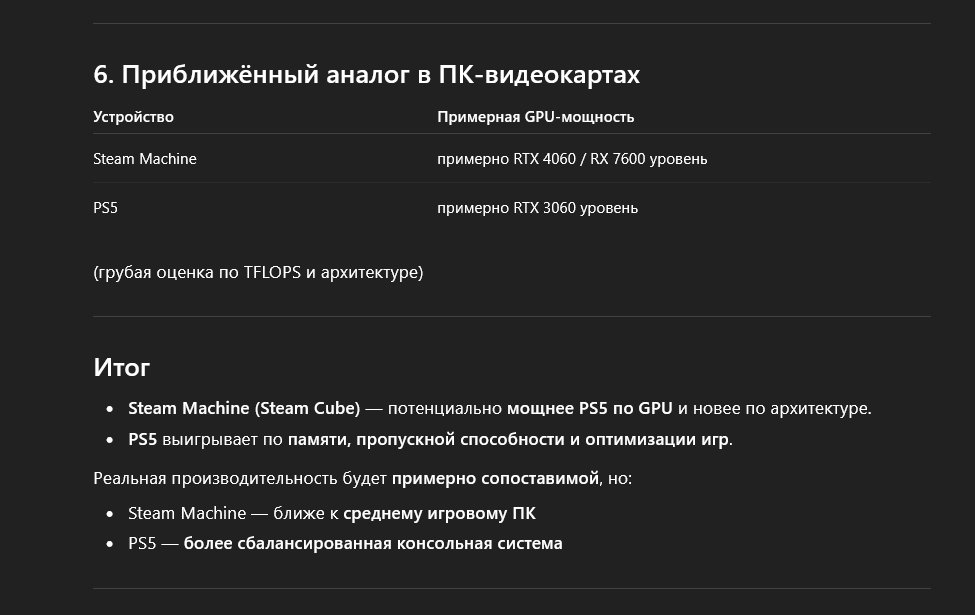Viewport: 975px width, 615px height.
Task: Click bold text 'мощнее PS5 по GPU'
Action: [589, 409]
